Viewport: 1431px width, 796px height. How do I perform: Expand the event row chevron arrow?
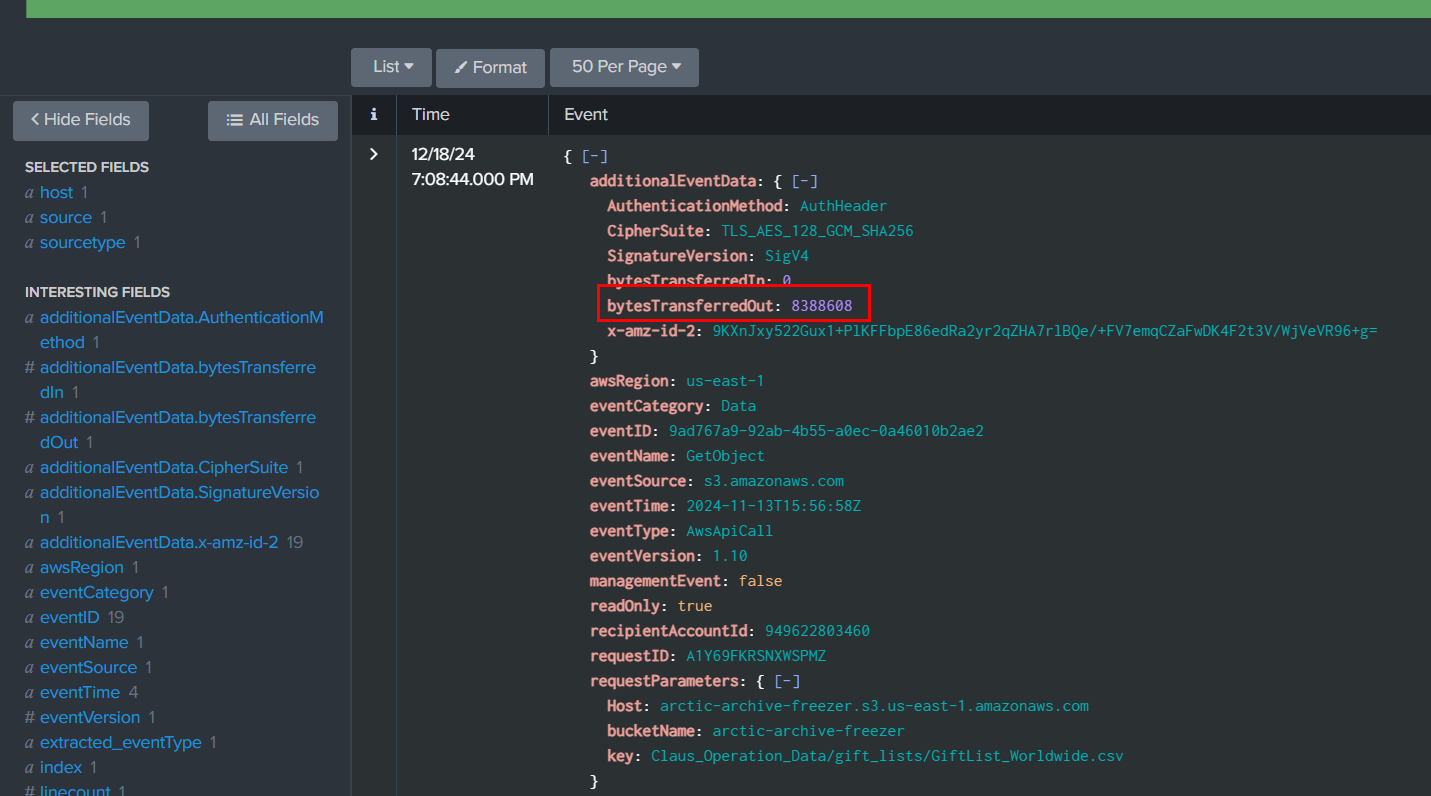pyautogui.click(x=374, y=154)
